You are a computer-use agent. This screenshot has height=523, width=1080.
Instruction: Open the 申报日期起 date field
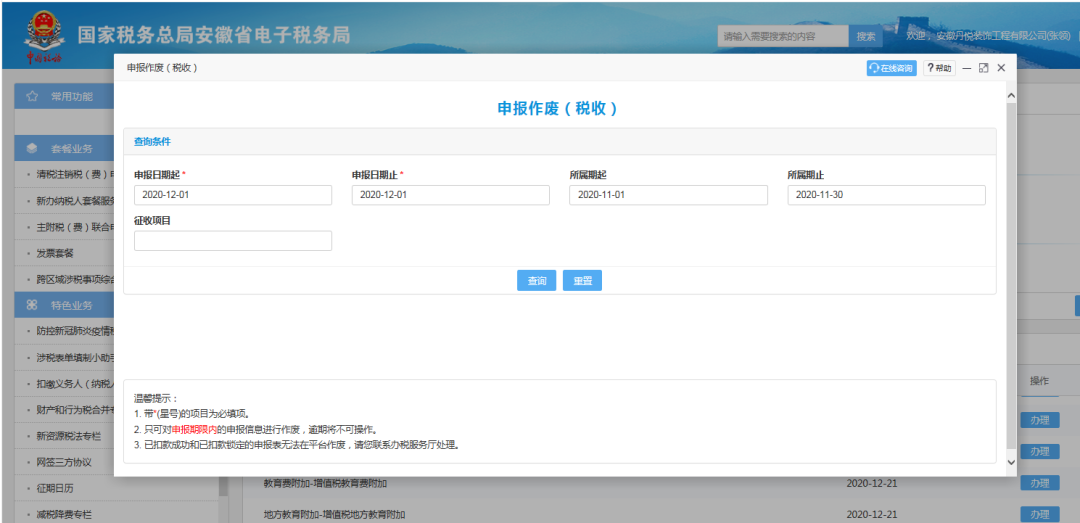pos(232,195)
